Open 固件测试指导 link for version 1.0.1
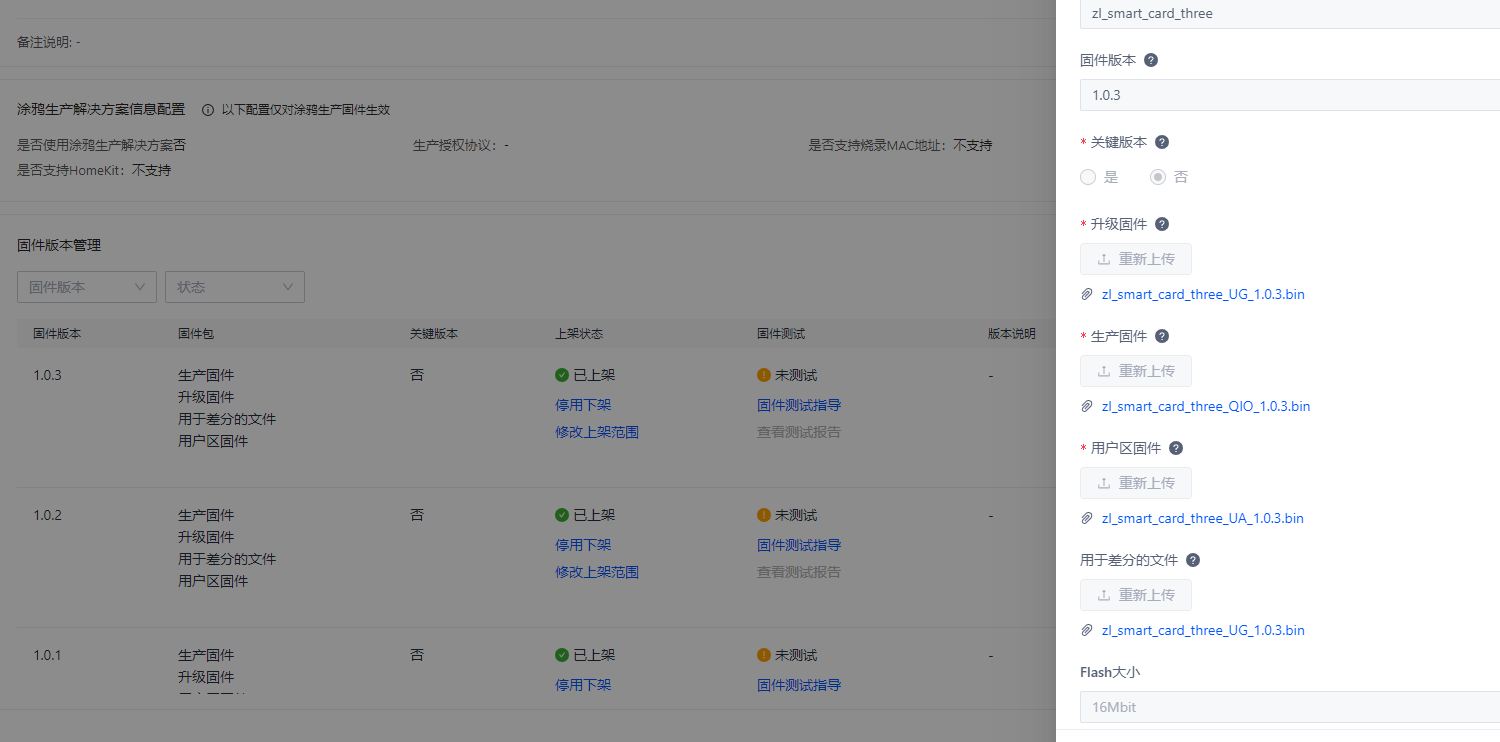Viewport: 1500px width, 742px height. [x=799, y=685]
